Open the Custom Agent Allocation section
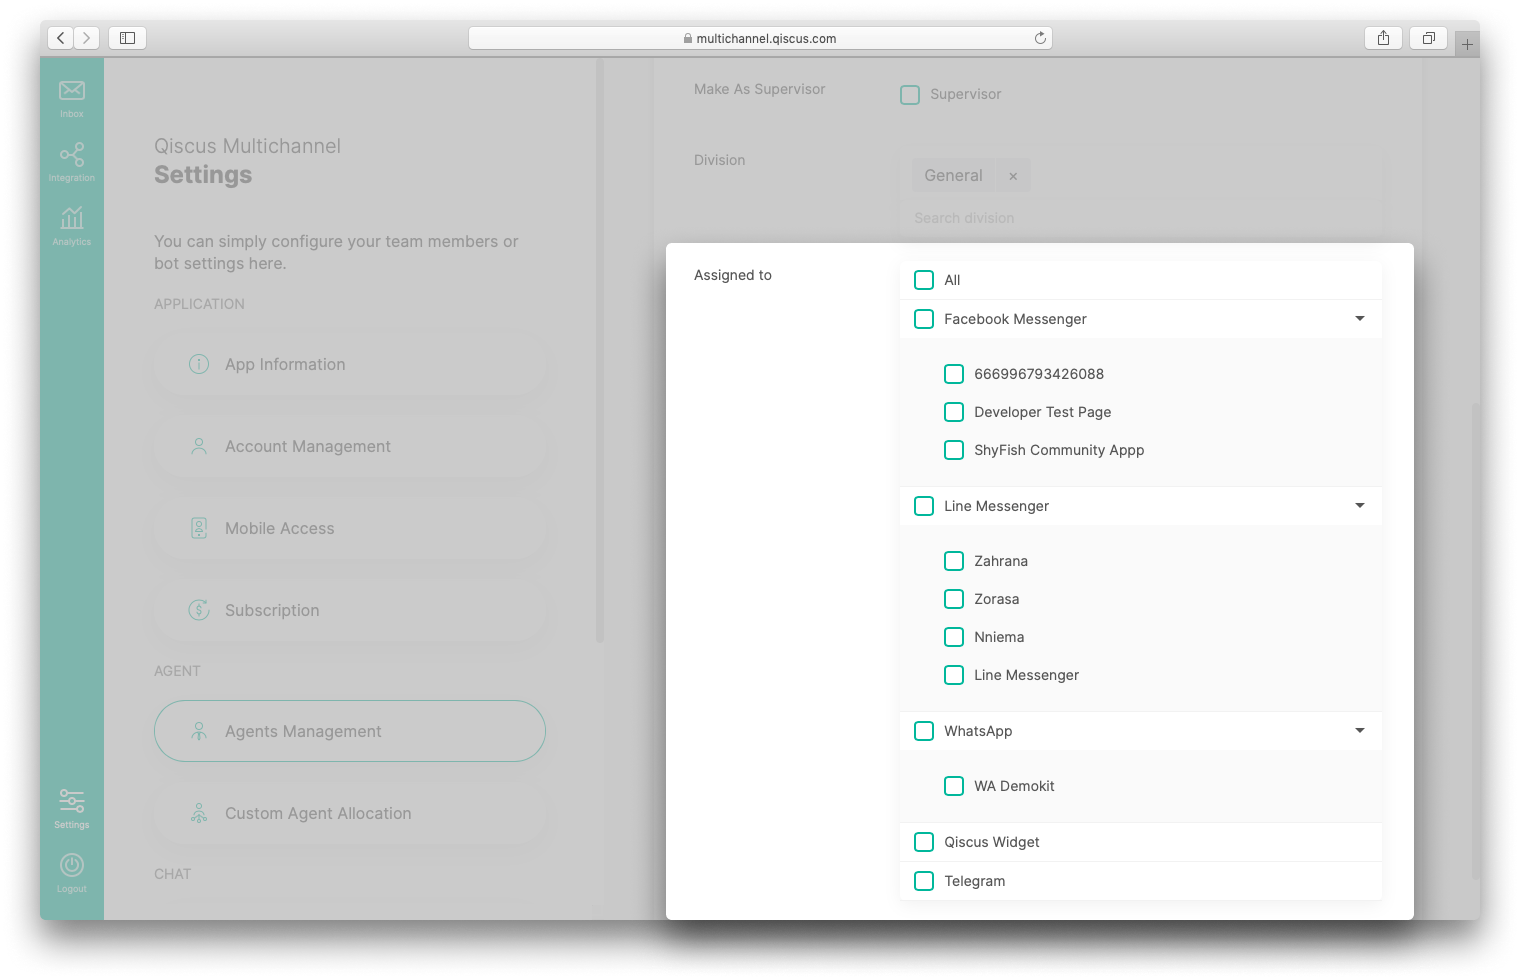This screenshot has width=1520, height=980. tap(349, 813)
